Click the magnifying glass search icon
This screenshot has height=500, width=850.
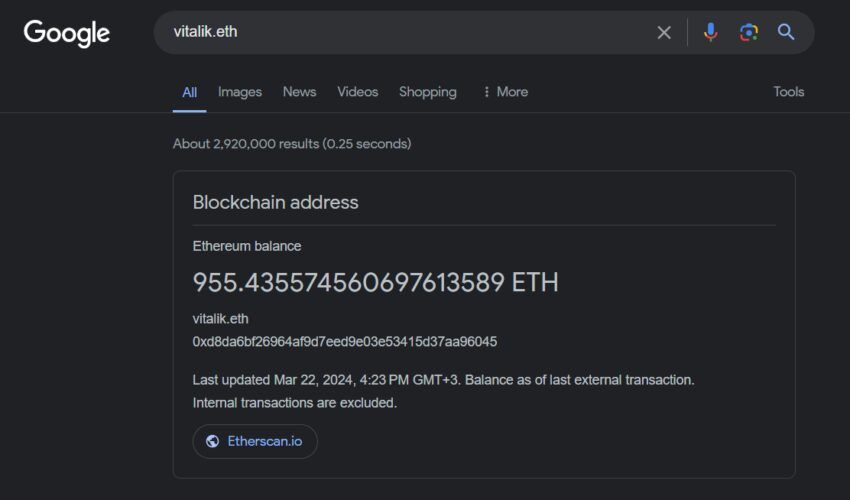point(786,32)
